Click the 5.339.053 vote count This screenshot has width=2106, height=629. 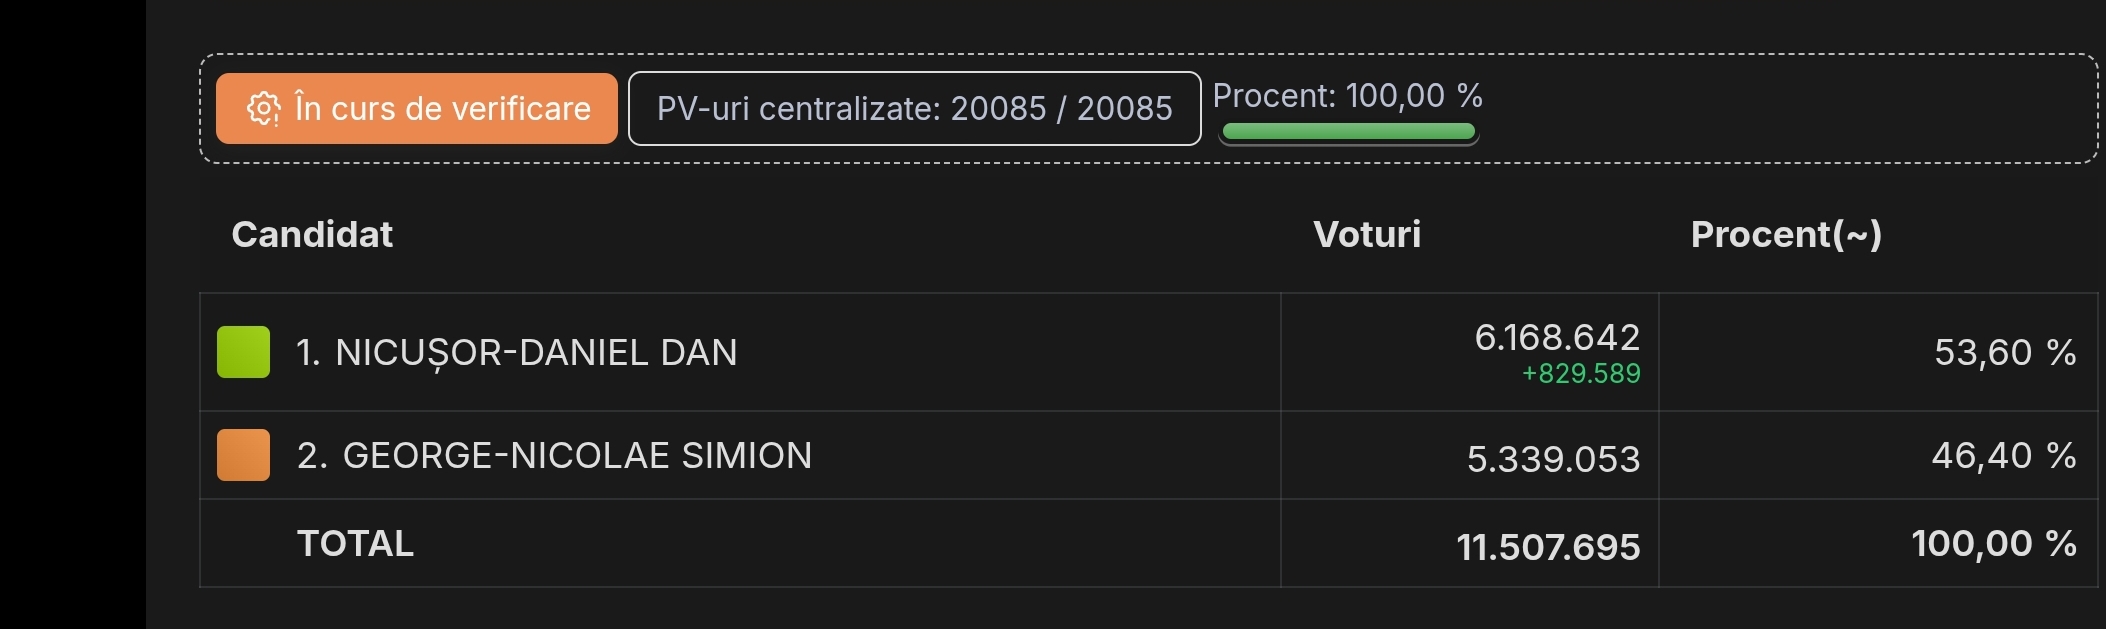[x=1553, y=459]
